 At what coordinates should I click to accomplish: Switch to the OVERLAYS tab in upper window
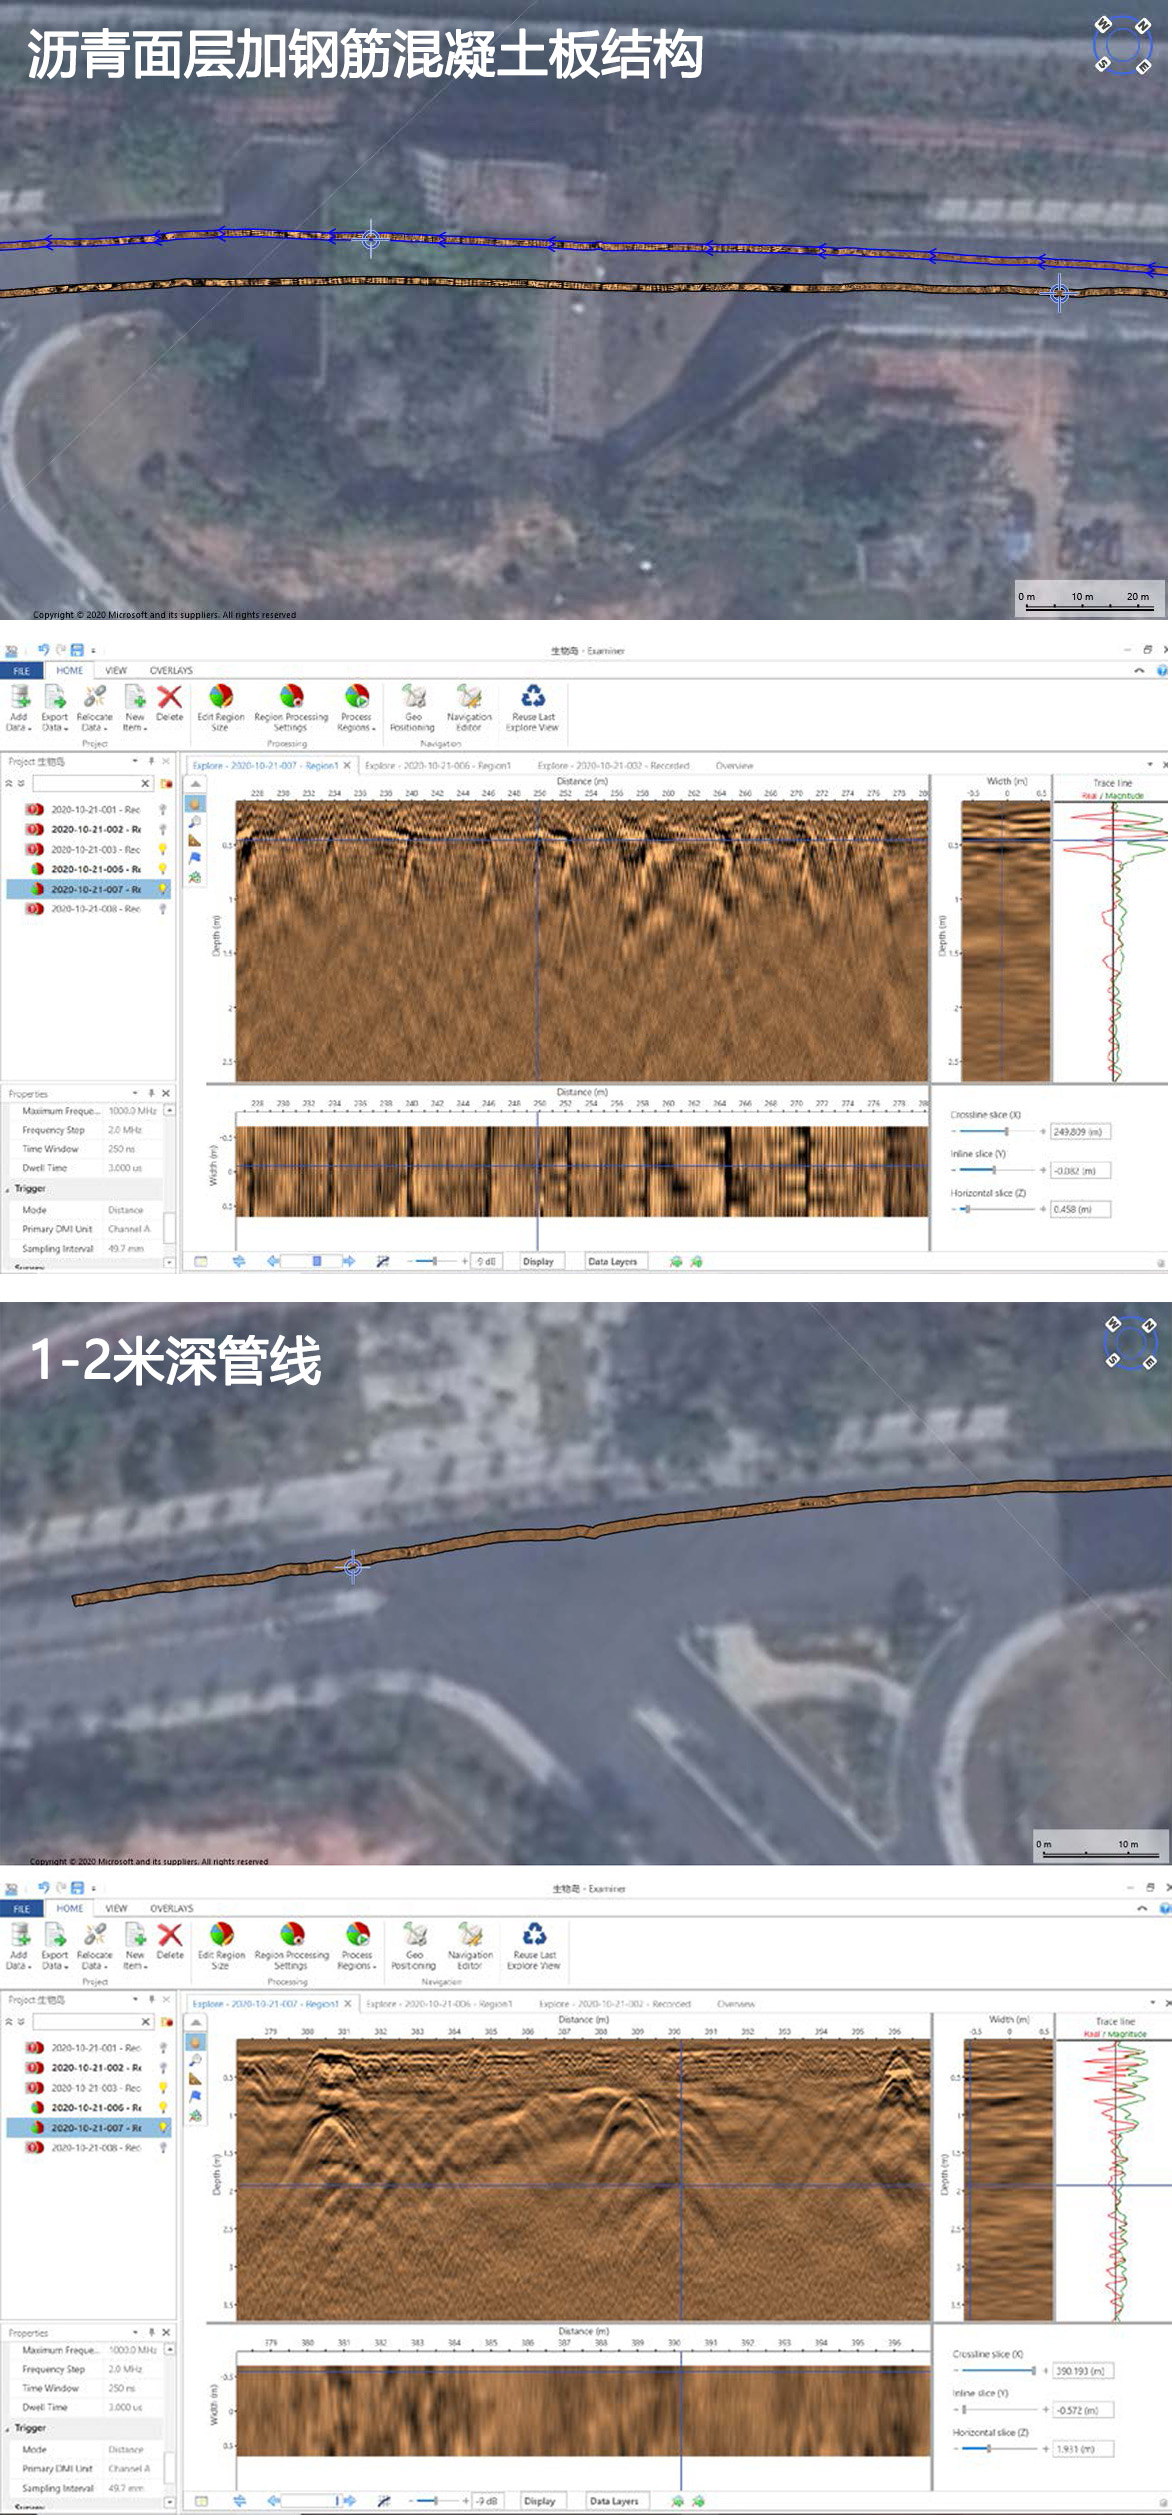pos(171,670)
